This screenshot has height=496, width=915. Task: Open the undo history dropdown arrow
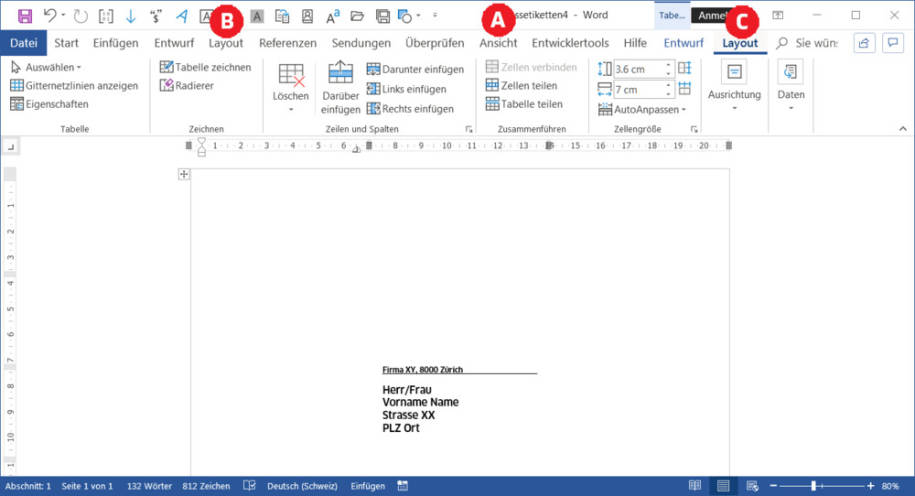pos(63,16)
